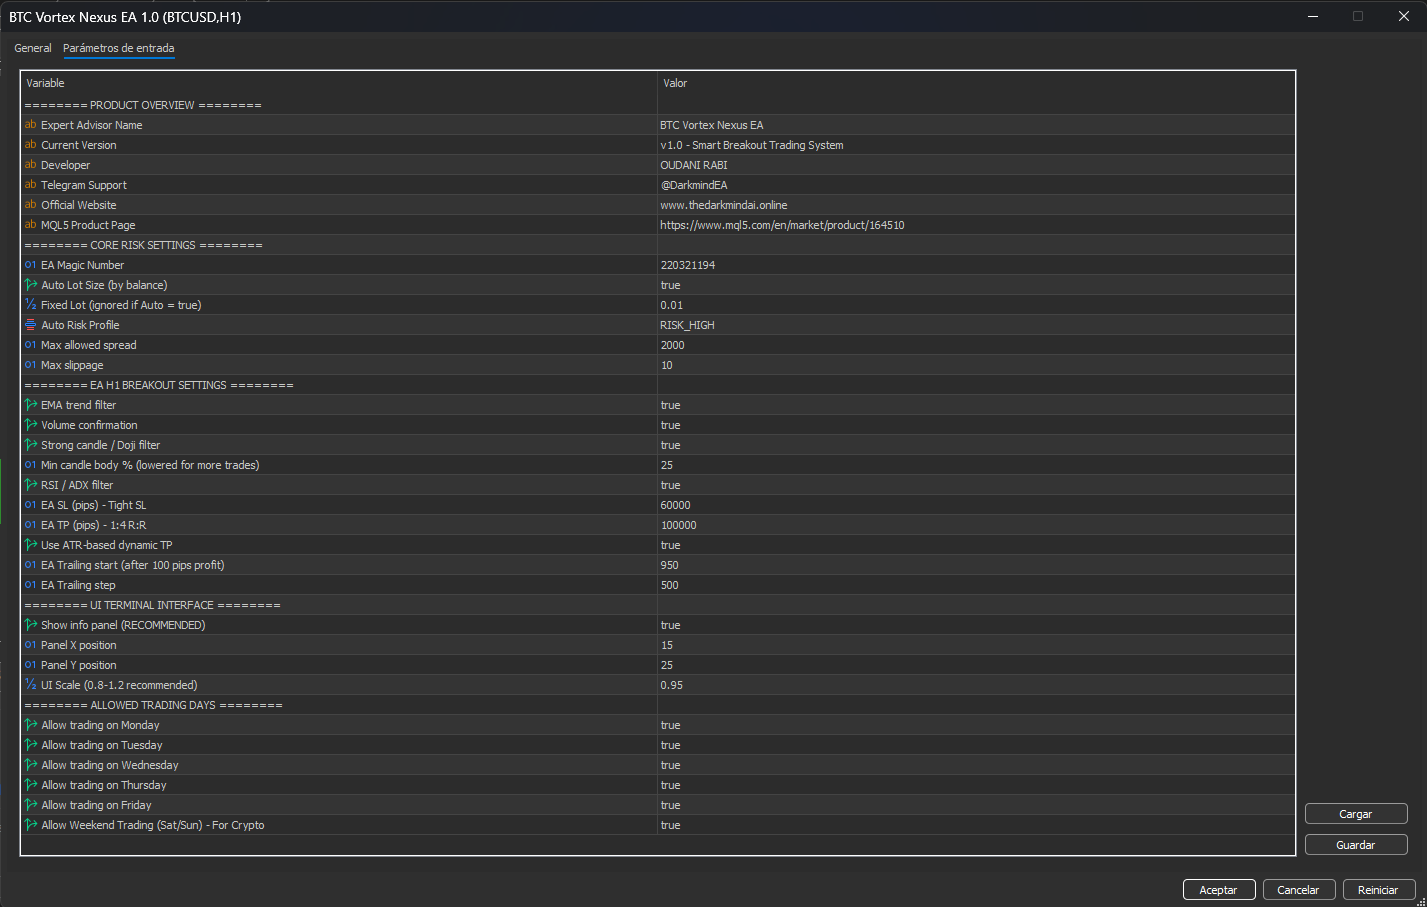Viewport: 1427px width, 907px height.
Task: Select the CORE RISK SETTINGS section row
Action: (658, 245)
